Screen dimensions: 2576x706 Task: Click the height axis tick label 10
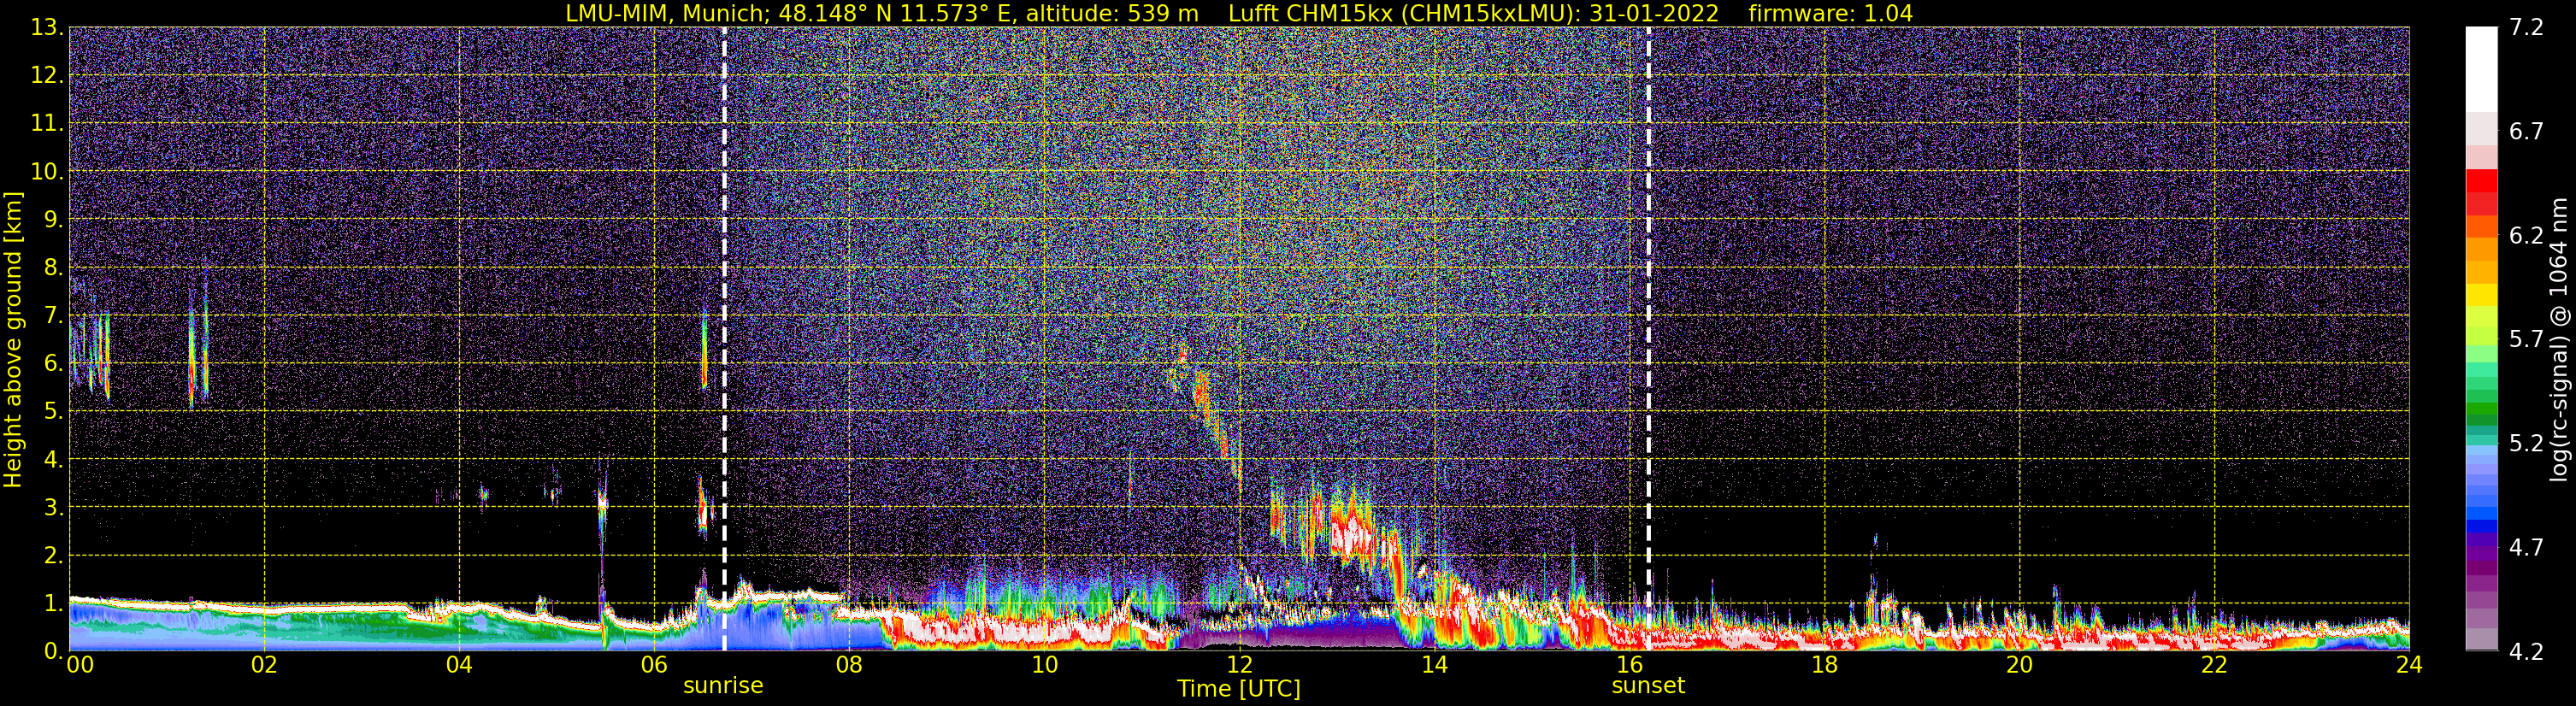pos(46,171)
